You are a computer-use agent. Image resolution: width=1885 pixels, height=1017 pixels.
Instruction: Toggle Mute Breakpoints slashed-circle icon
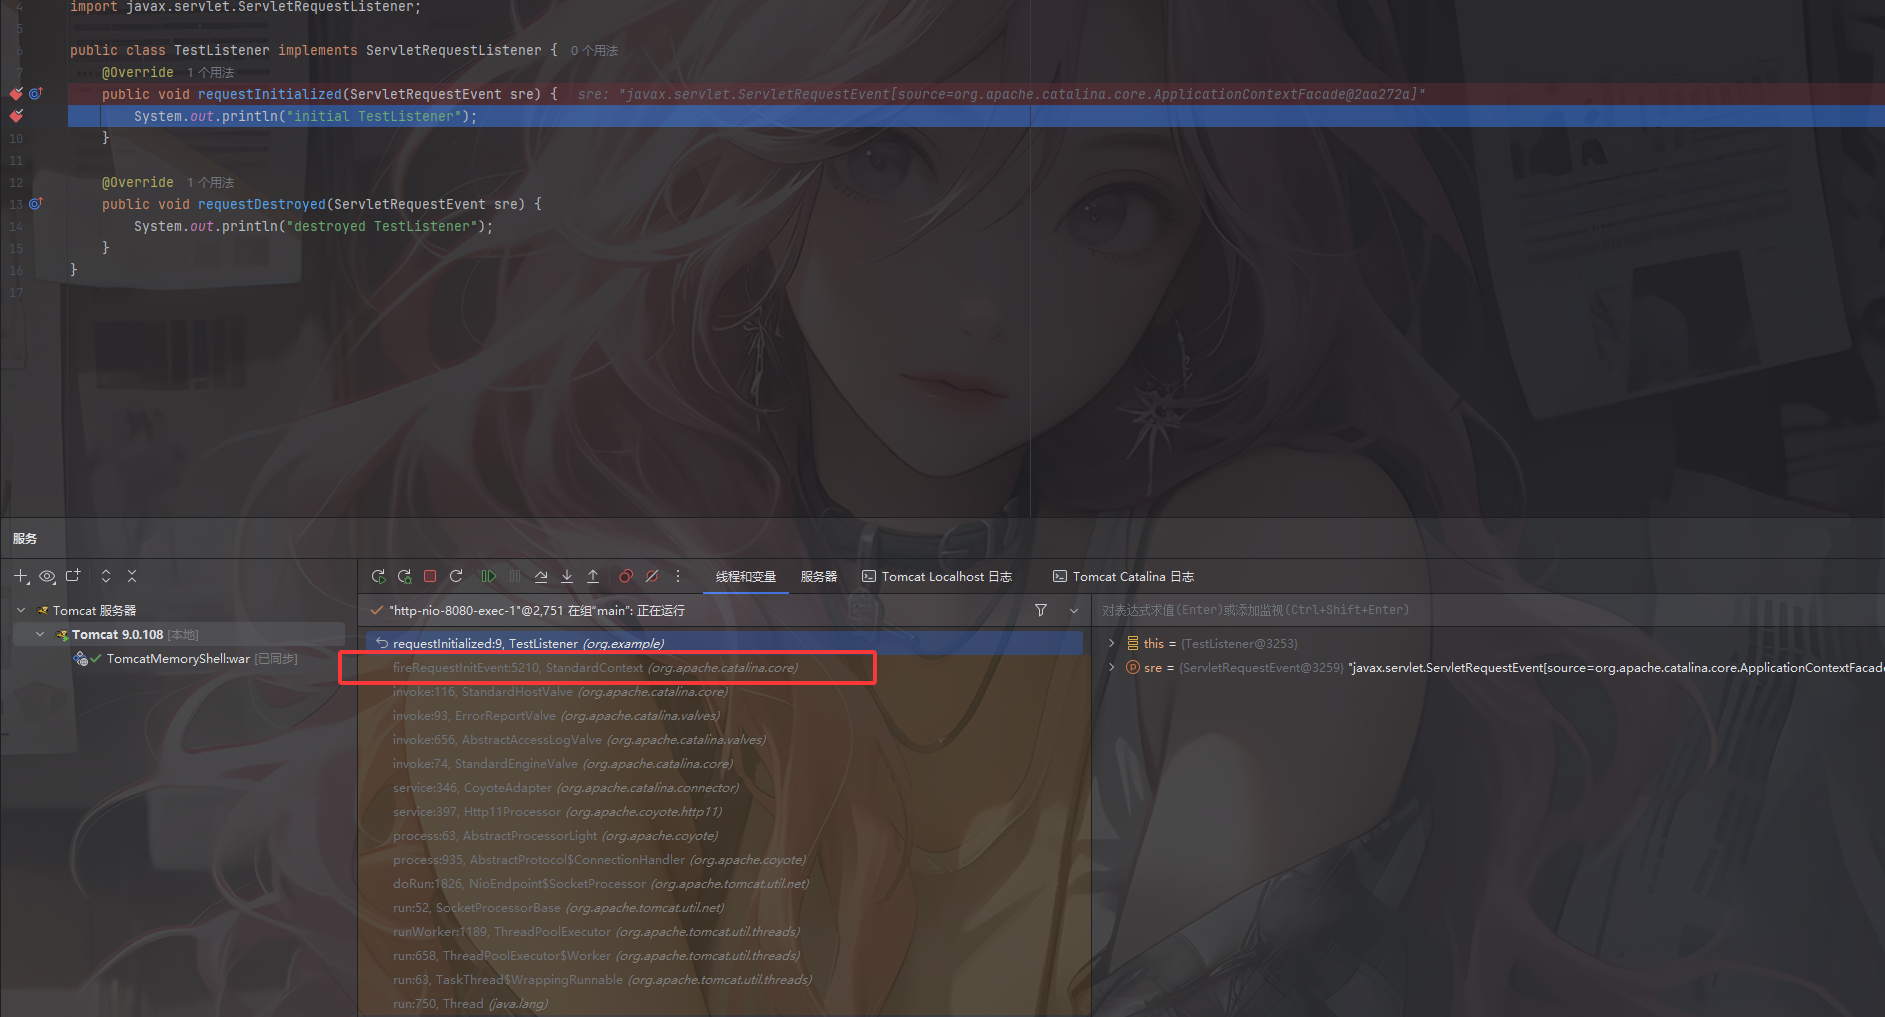[652, 576]
